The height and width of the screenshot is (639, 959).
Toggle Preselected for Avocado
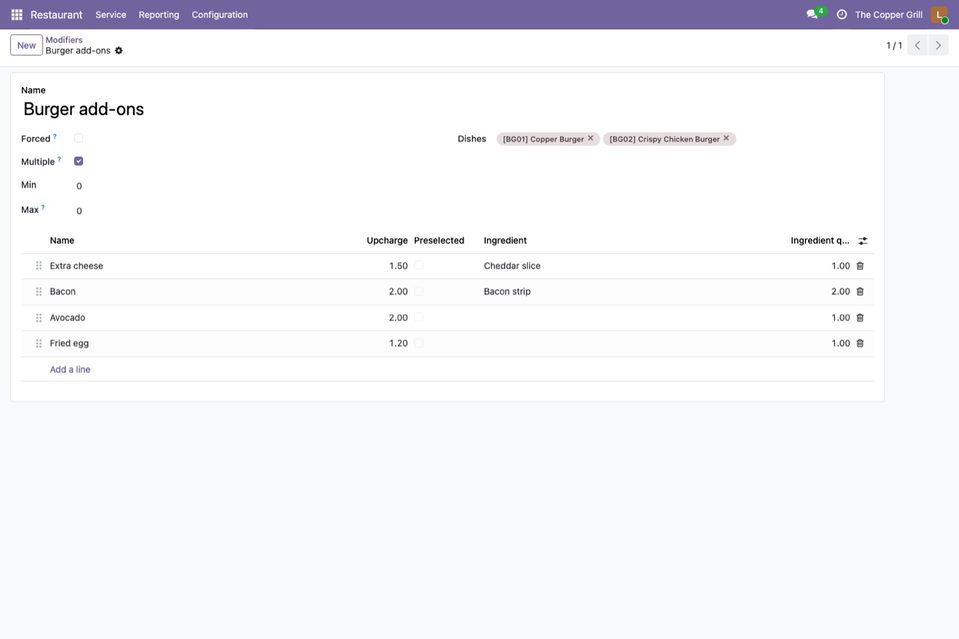click(x=418, y=317)
